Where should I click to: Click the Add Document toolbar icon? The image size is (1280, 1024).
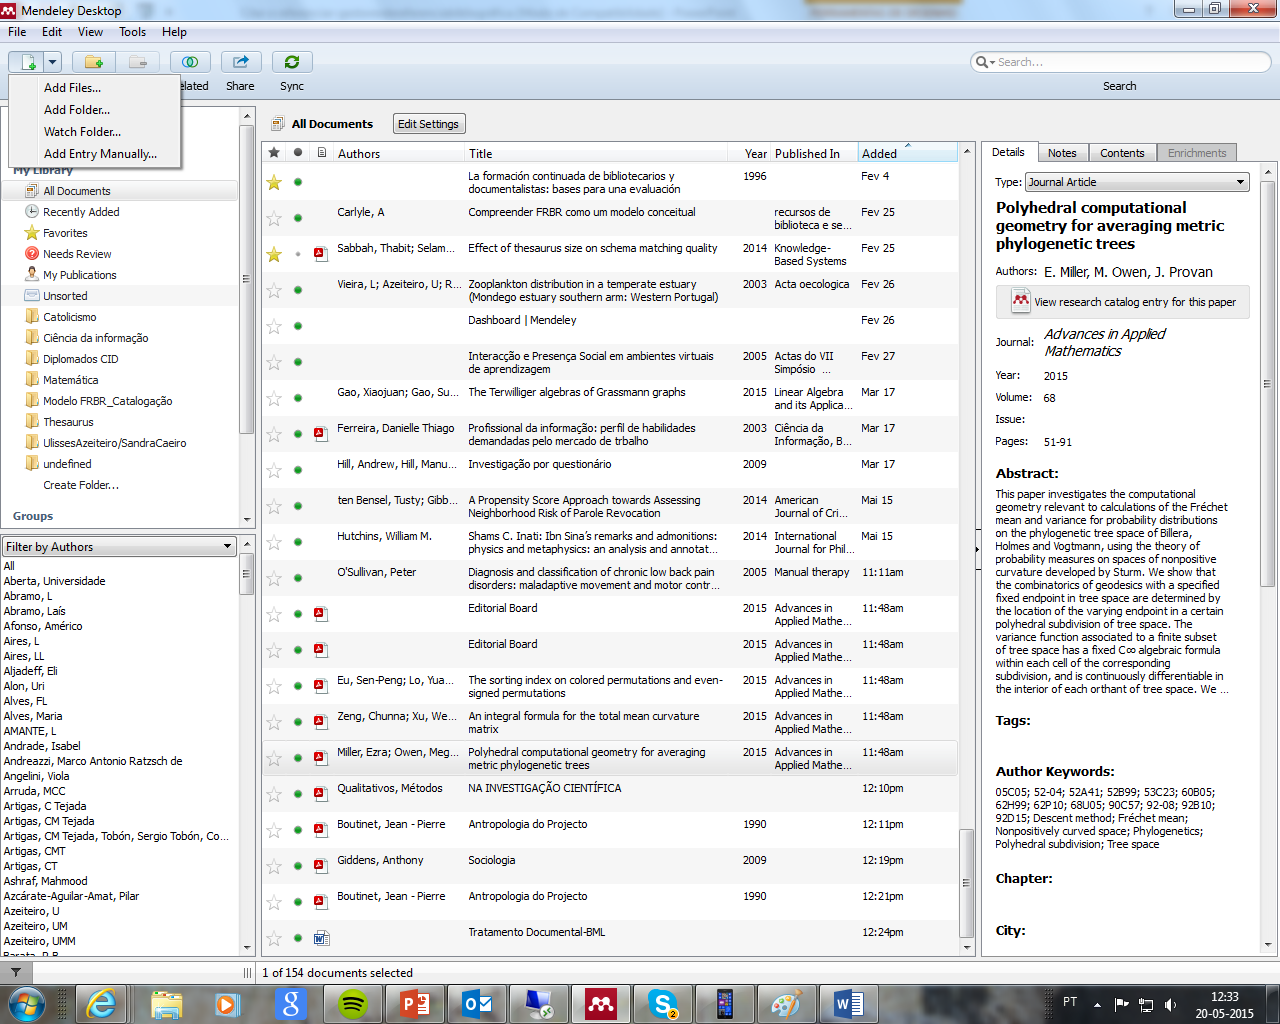point(27,62)
